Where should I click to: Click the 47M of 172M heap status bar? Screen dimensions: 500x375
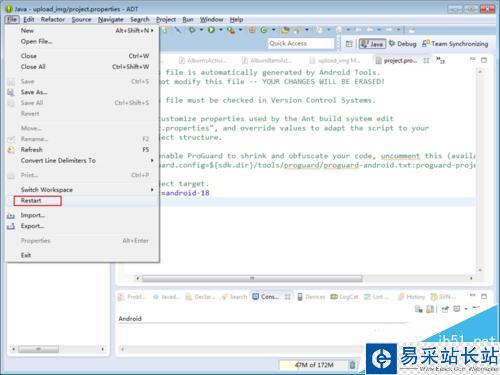314,365
